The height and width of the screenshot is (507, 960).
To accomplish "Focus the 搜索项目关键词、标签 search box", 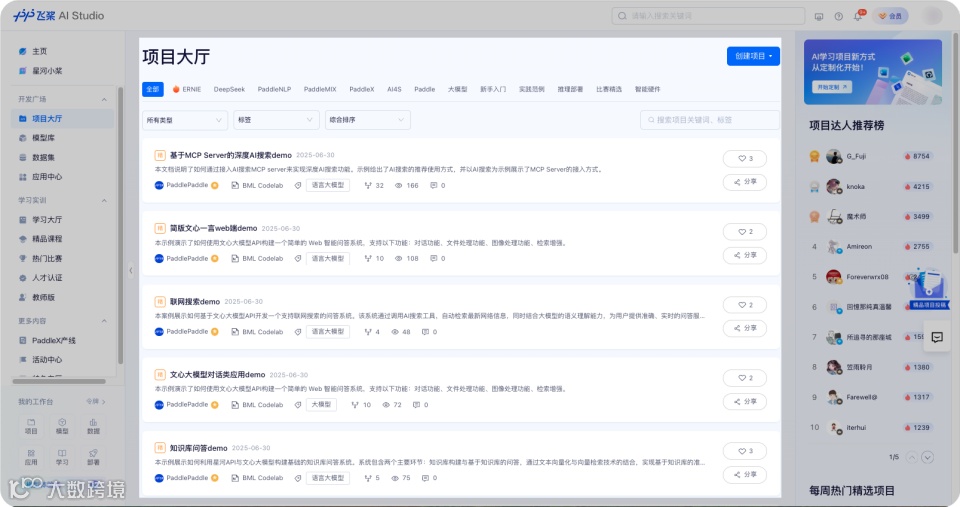I will [x=710, y=120].
